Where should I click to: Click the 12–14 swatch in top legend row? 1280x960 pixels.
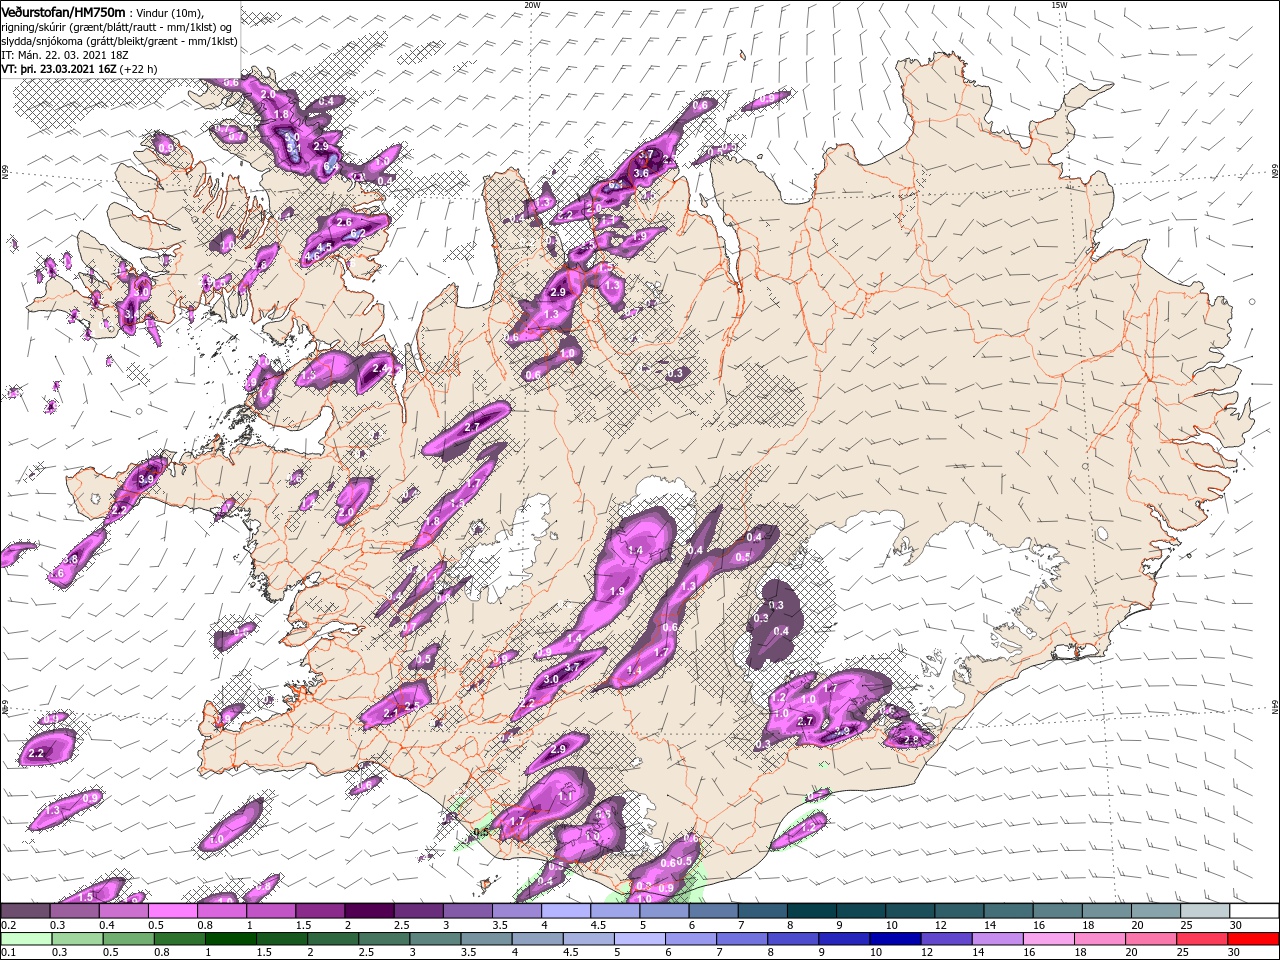pos(958,911)
